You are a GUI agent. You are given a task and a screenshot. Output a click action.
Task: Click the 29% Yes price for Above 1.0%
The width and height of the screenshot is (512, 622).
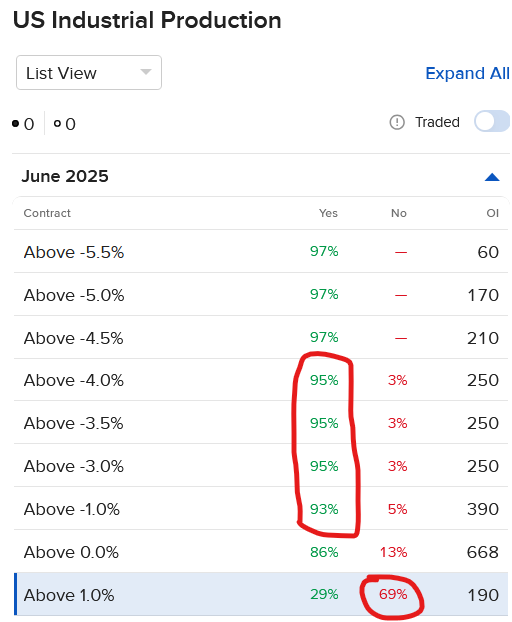point(324,594)
